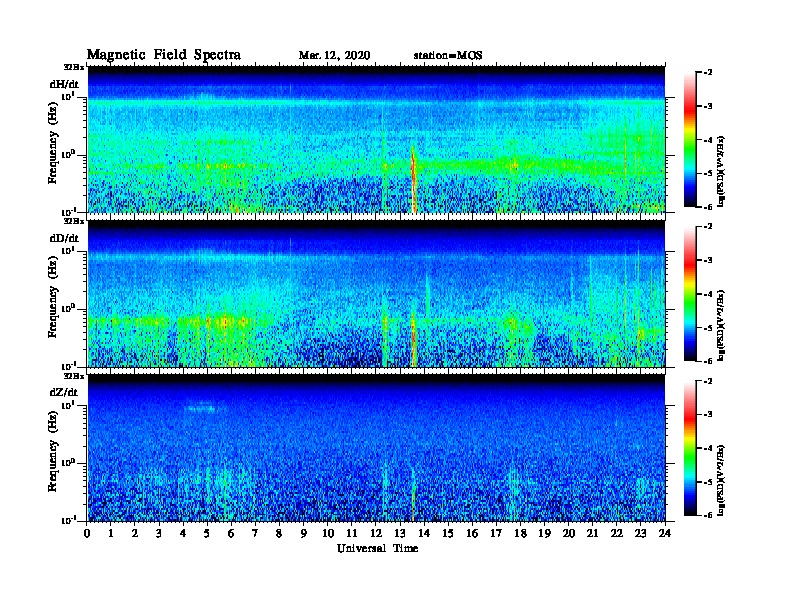Click the hour '17' tick label

tap(497, 534)
